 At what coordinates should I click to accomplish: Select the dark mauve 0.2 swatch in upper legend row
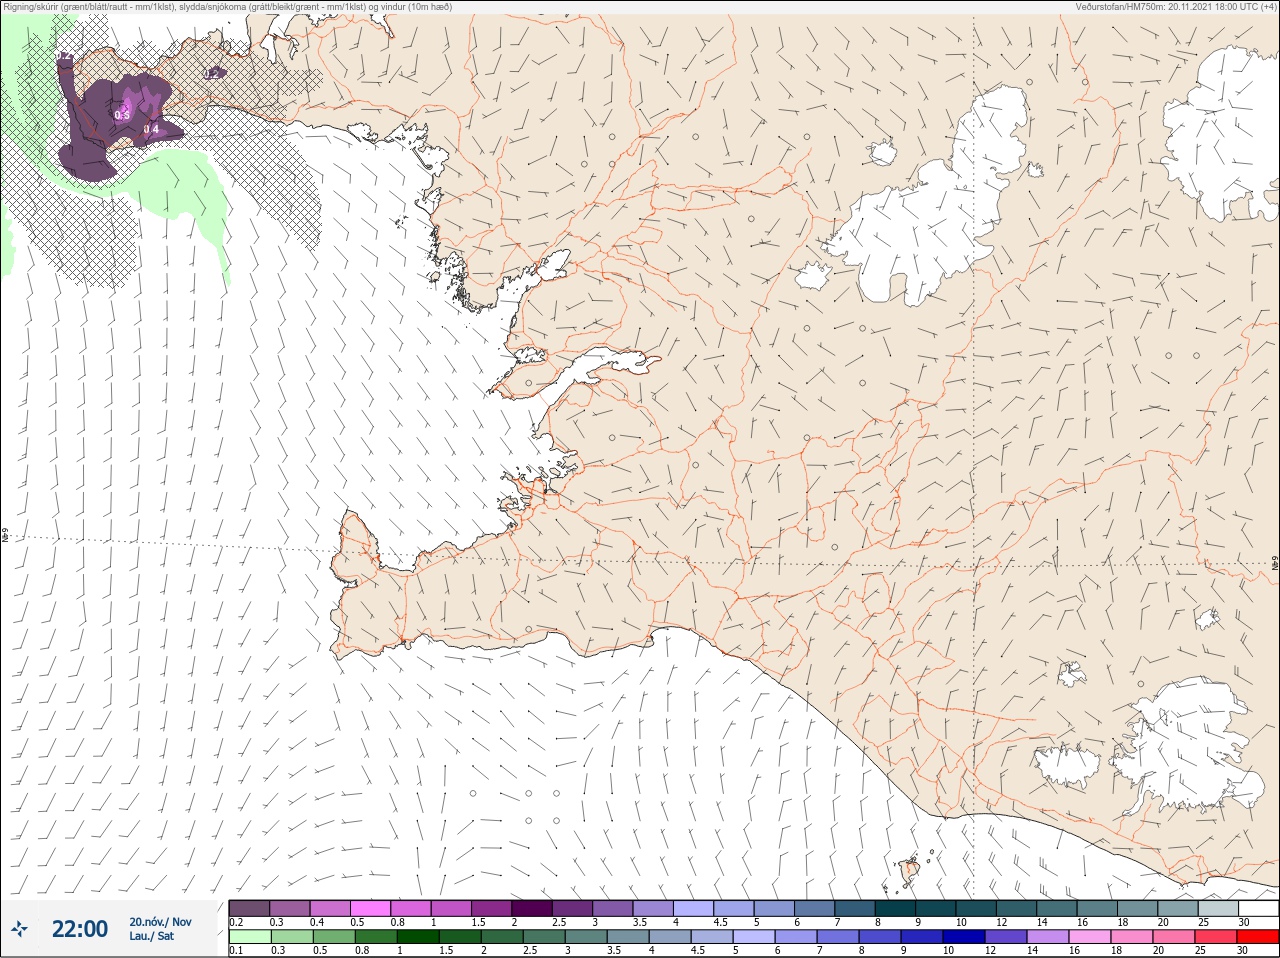coord(248,908)
